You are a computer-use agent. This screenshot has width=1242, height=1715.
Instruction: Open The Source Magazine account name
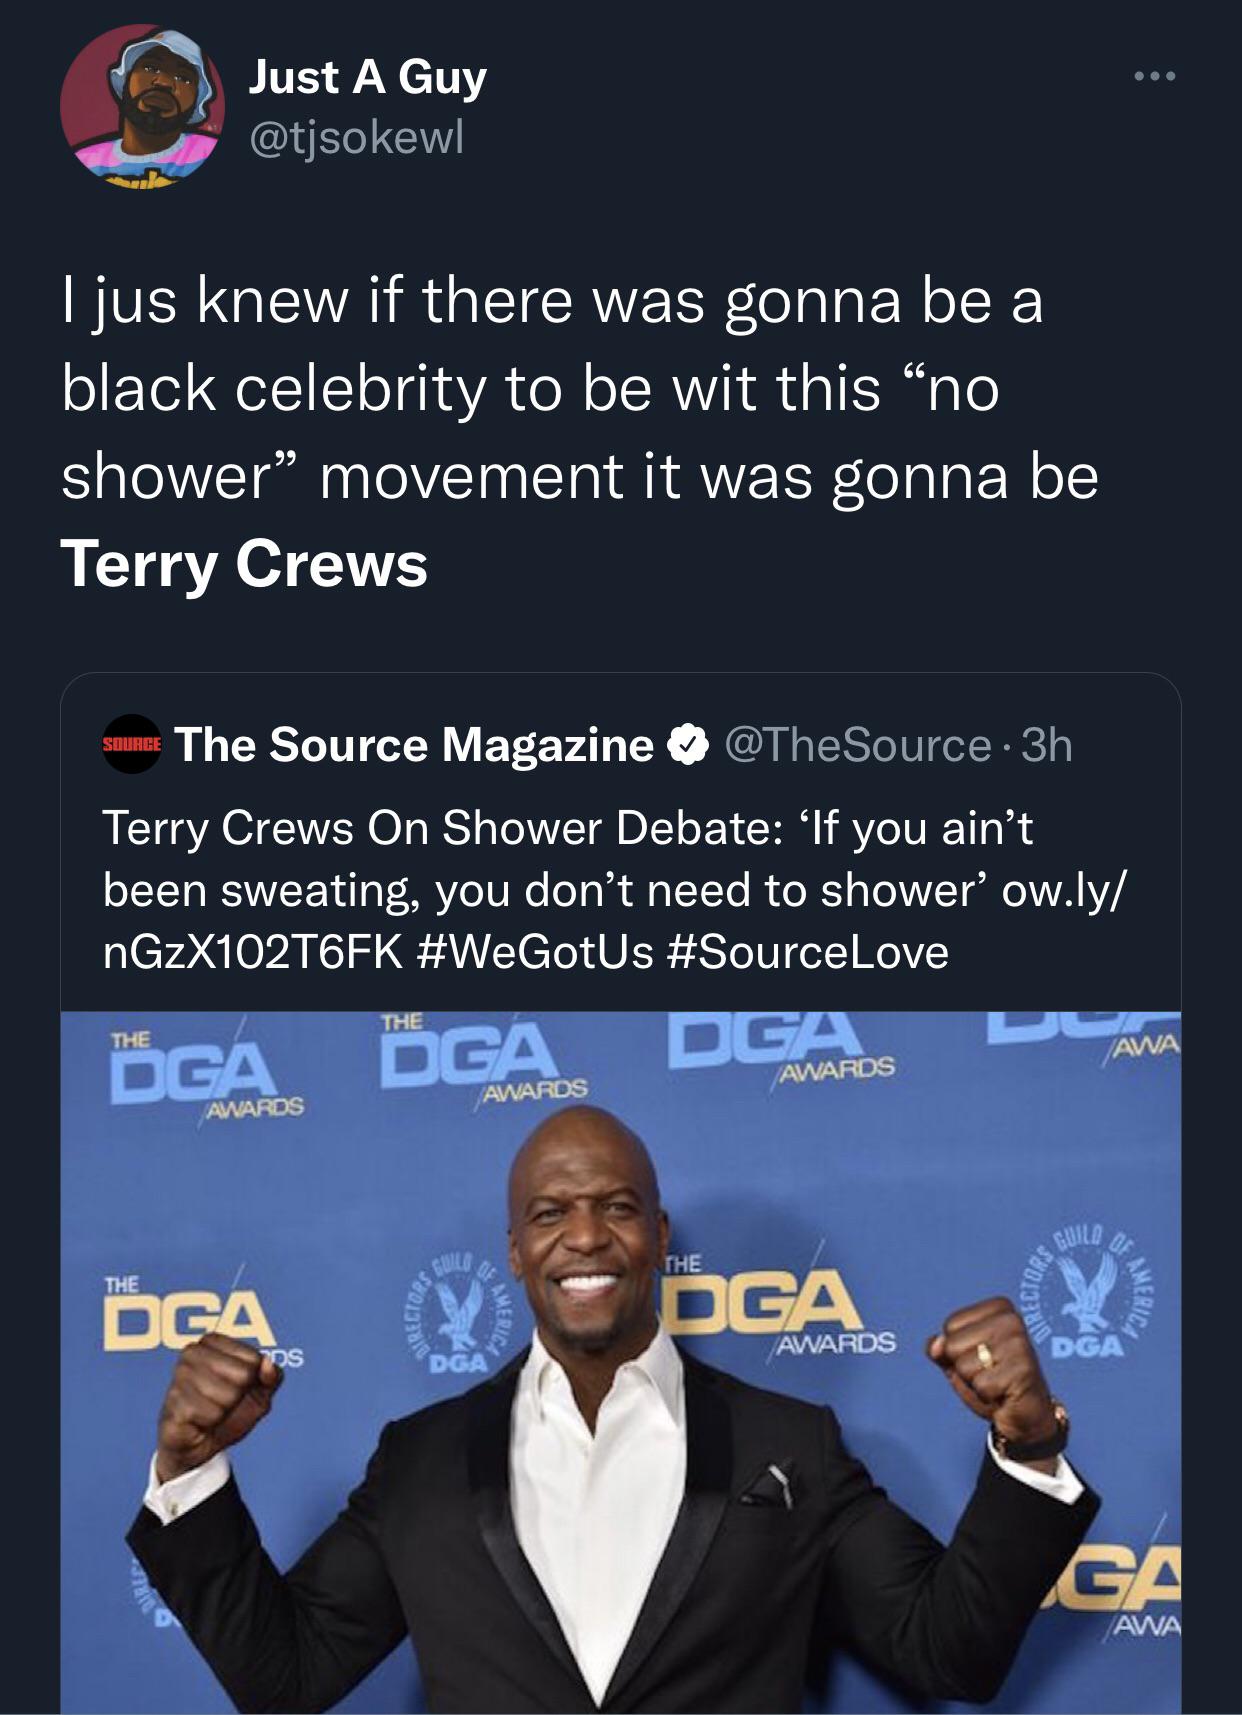point(414,745)
